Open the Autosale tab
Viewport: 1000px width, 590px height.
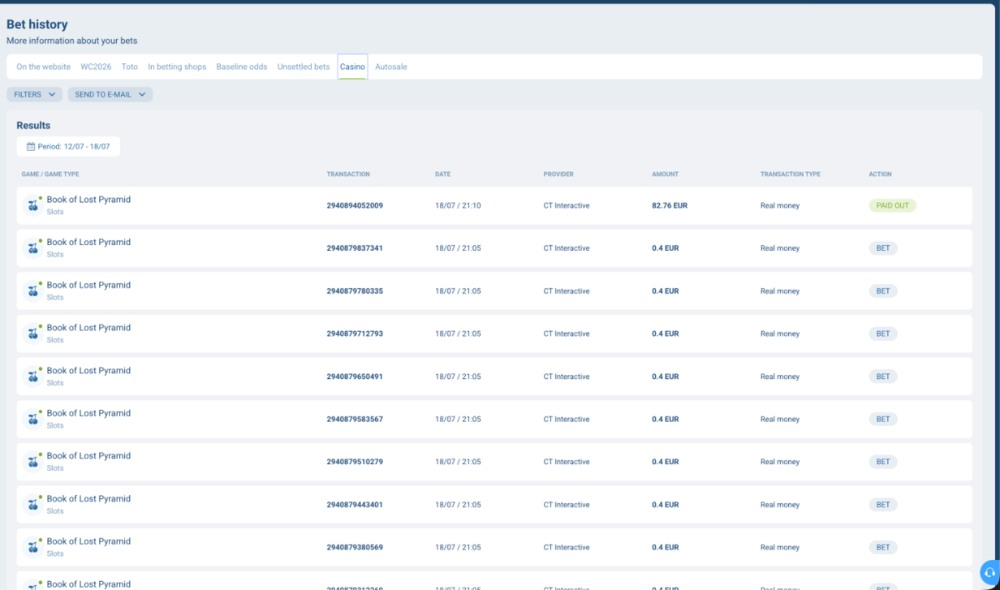391,66
